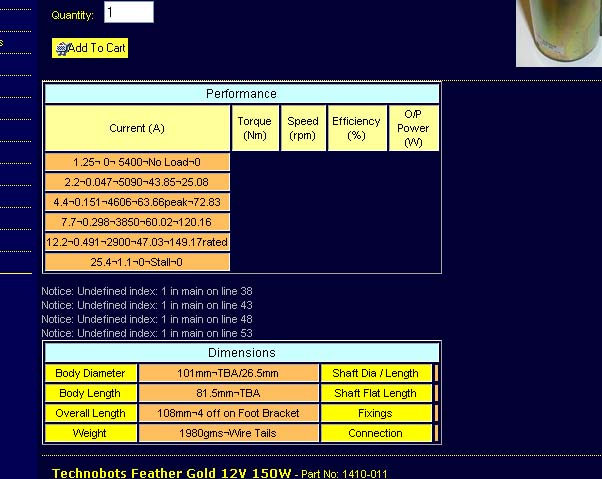Click the Overall Length label cell
Image resolution: width=602 pixels, height=479 pixels.
tap(90, 413)
